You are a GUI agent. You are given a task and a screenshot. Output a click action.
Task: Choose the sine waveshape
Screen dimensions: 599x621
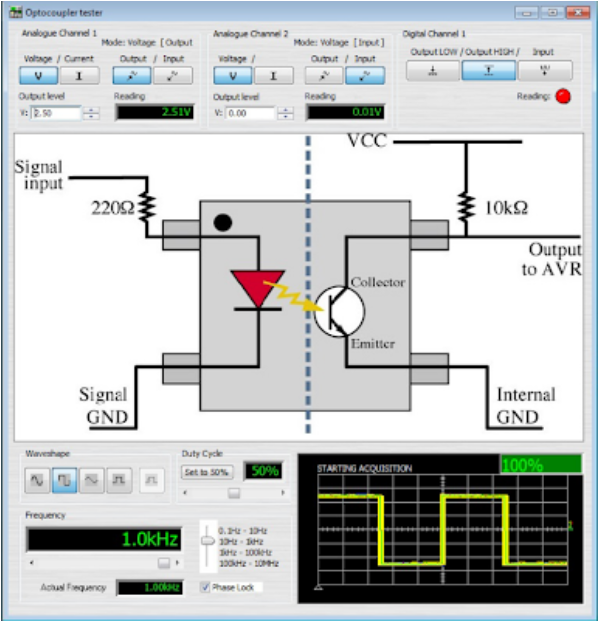(x=37, y=480)
